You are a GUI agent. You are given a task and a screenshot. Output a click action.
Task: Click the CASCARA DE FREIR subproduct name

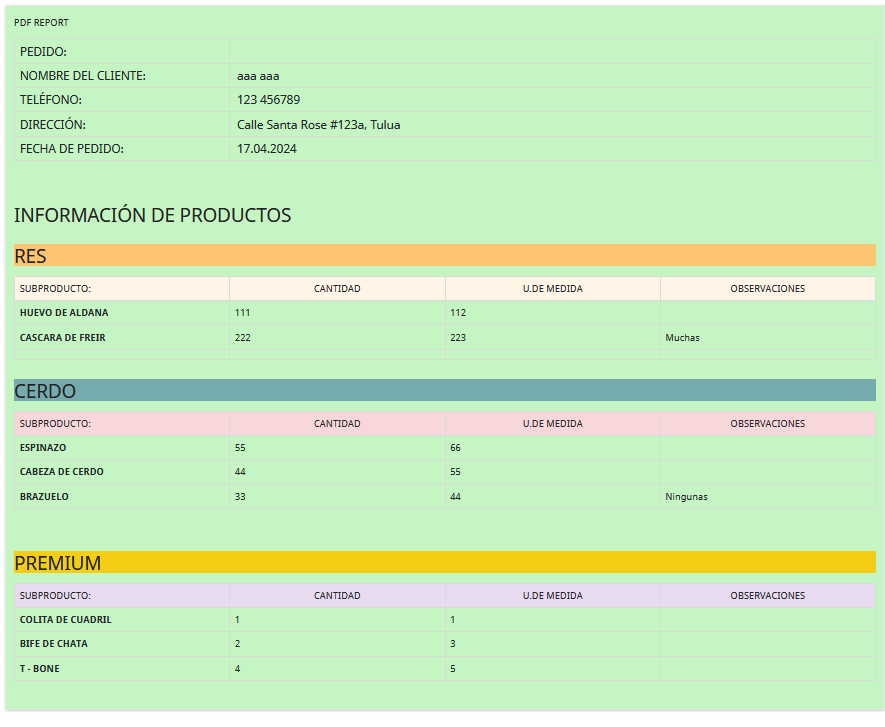[x=62, y=338]
